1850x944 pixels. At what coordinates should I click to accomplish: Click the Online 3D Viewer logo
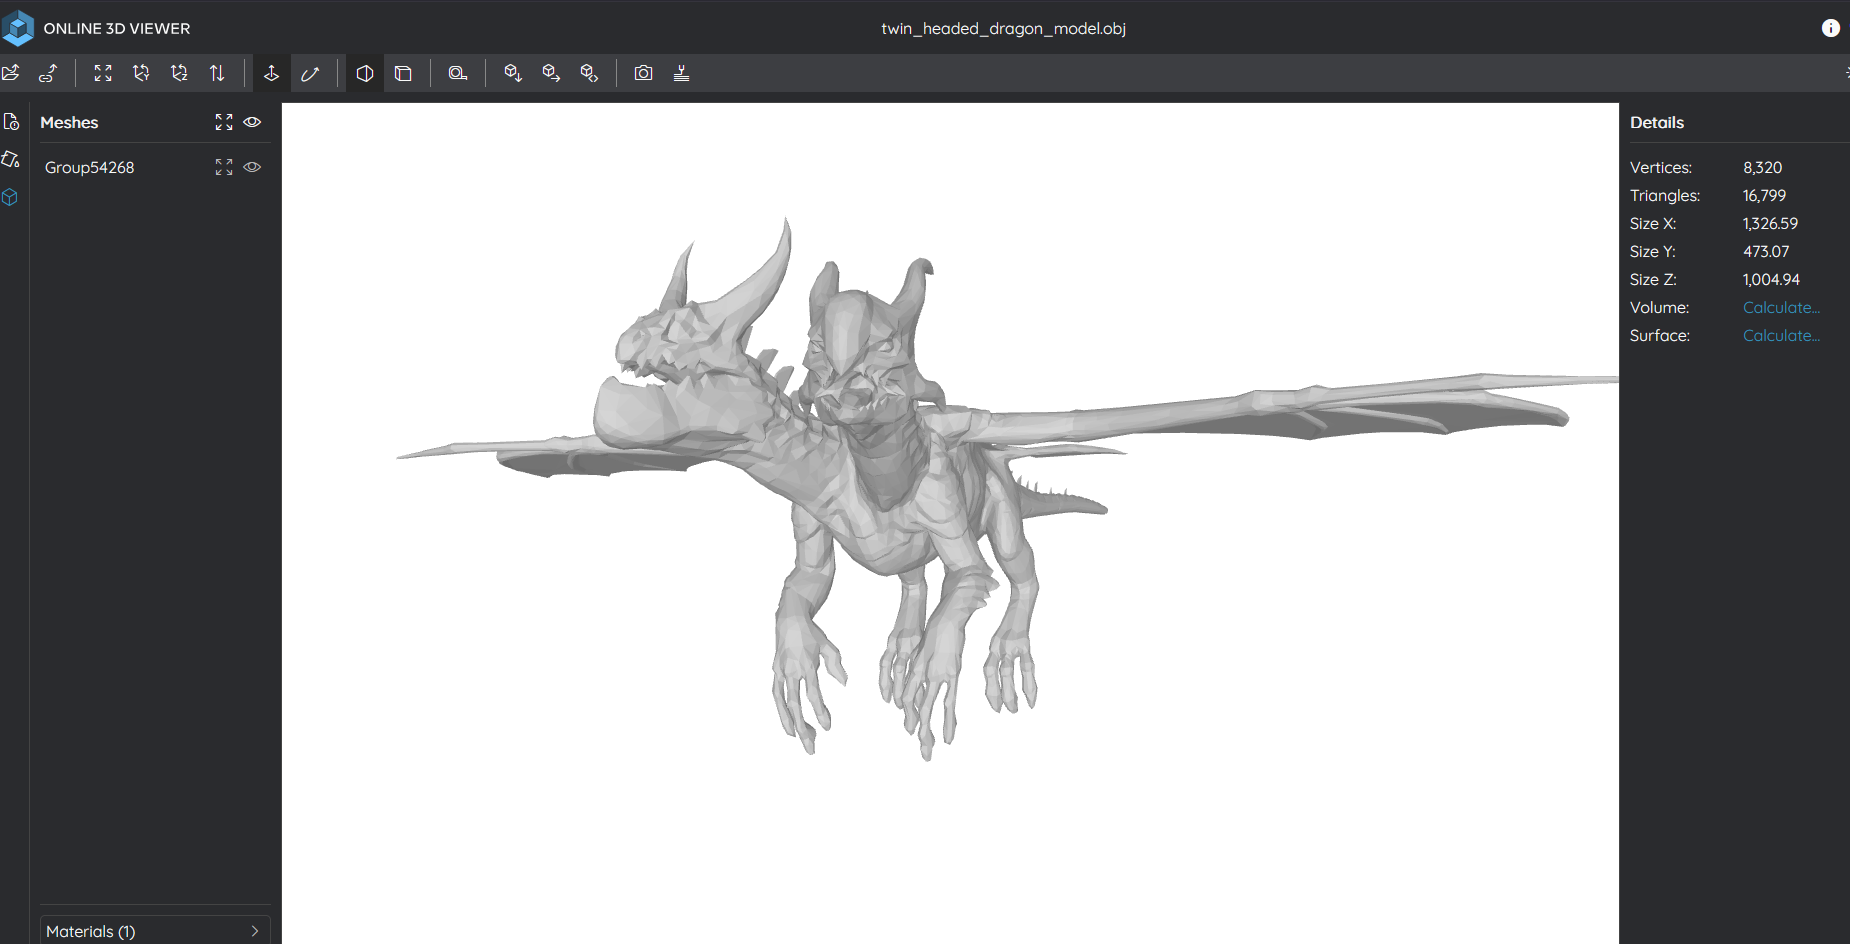click(x=18, y=28)
